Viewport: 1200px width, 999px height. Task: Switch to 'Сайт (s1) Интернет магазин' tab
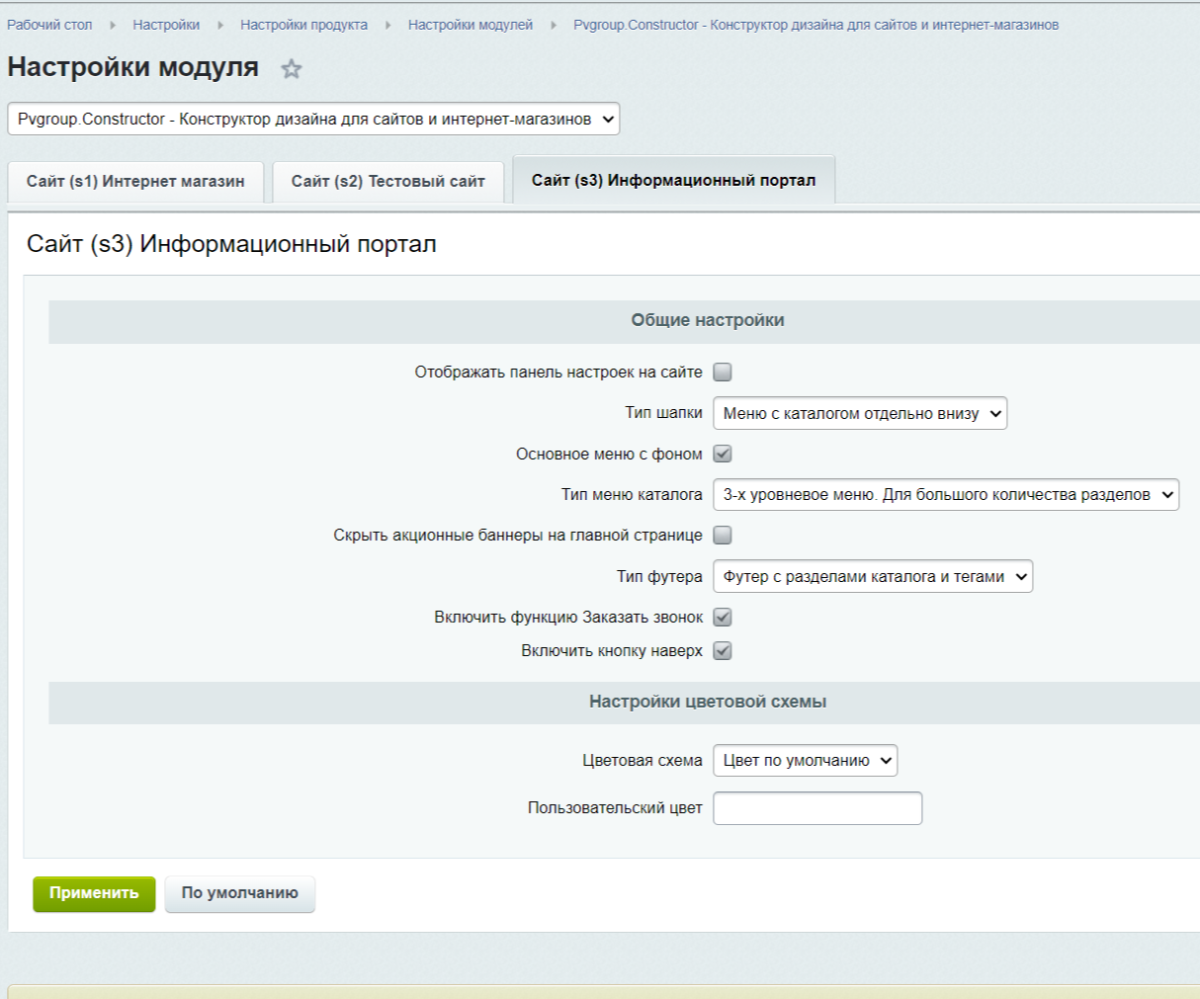click(135, 182)
